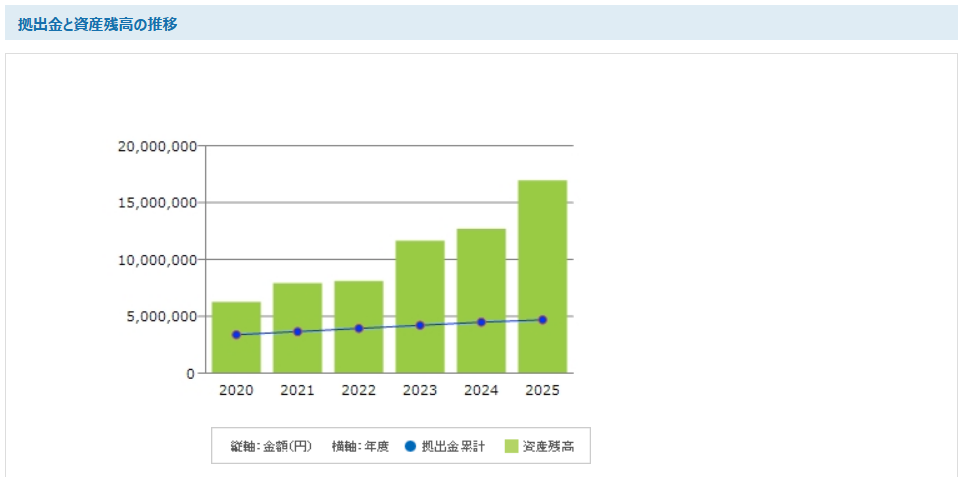The width and height of the screenshot is (961, 477).
Task: Click the 資産残高 legend label
Action: click(548, 446)
